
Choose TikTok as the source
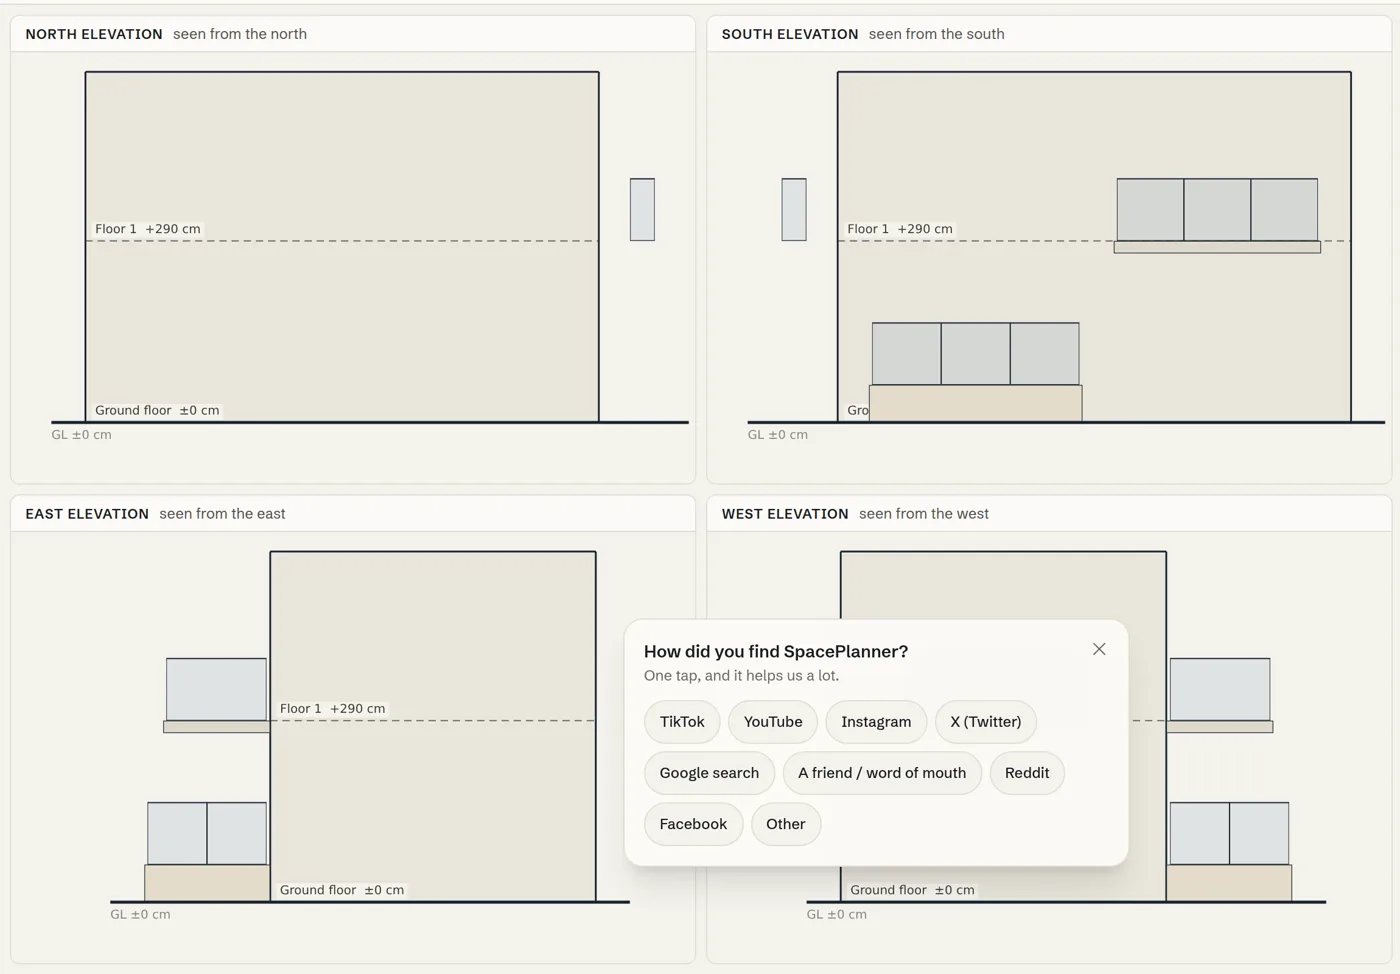(682, 722)
